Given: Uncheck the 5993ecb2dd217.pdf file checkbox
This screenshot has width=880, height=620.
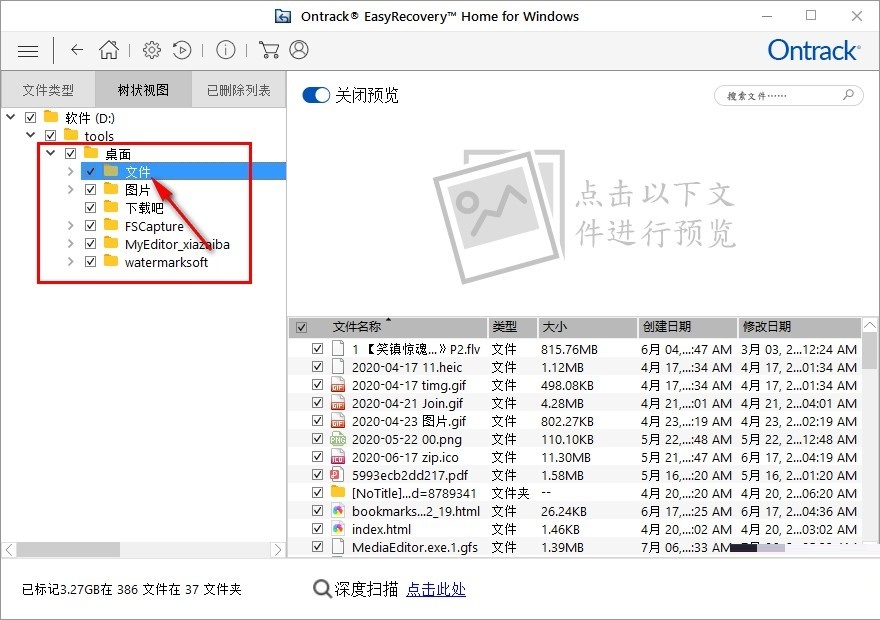Looking at the screenshot, I should [318, 475].
